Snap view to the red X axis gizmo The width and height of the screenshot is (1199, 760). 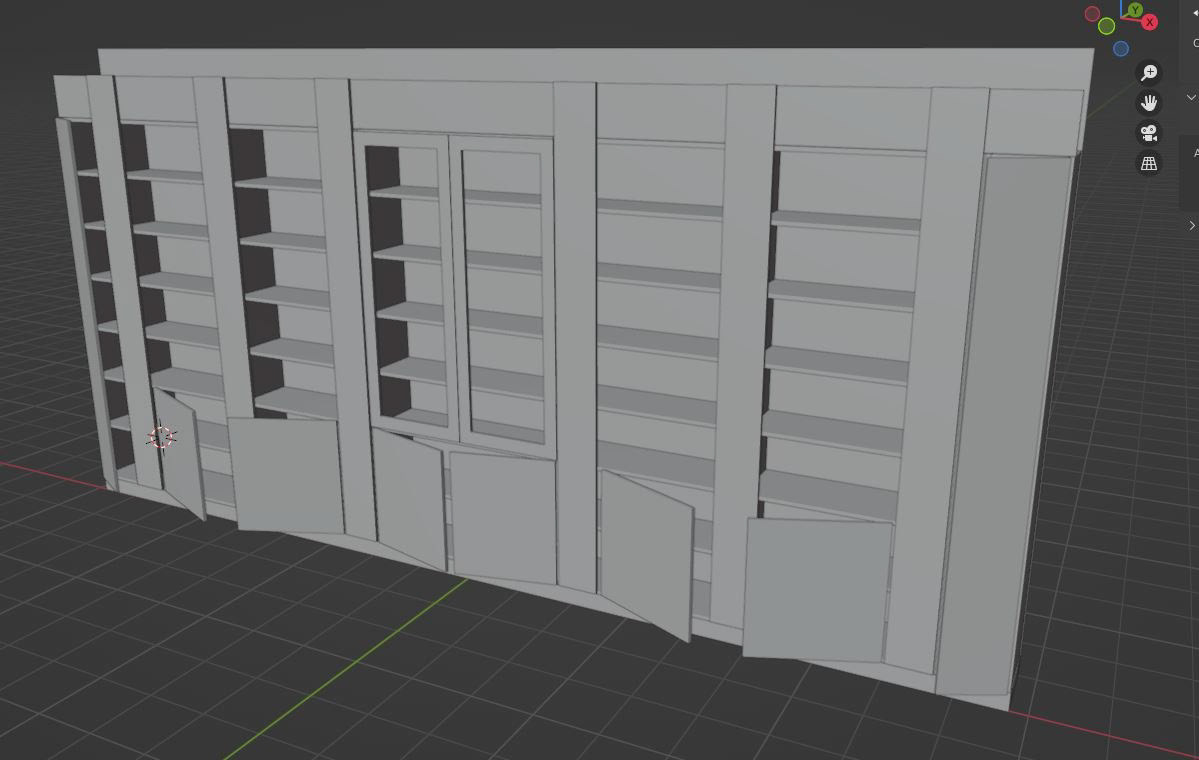tap(1149, 23)
